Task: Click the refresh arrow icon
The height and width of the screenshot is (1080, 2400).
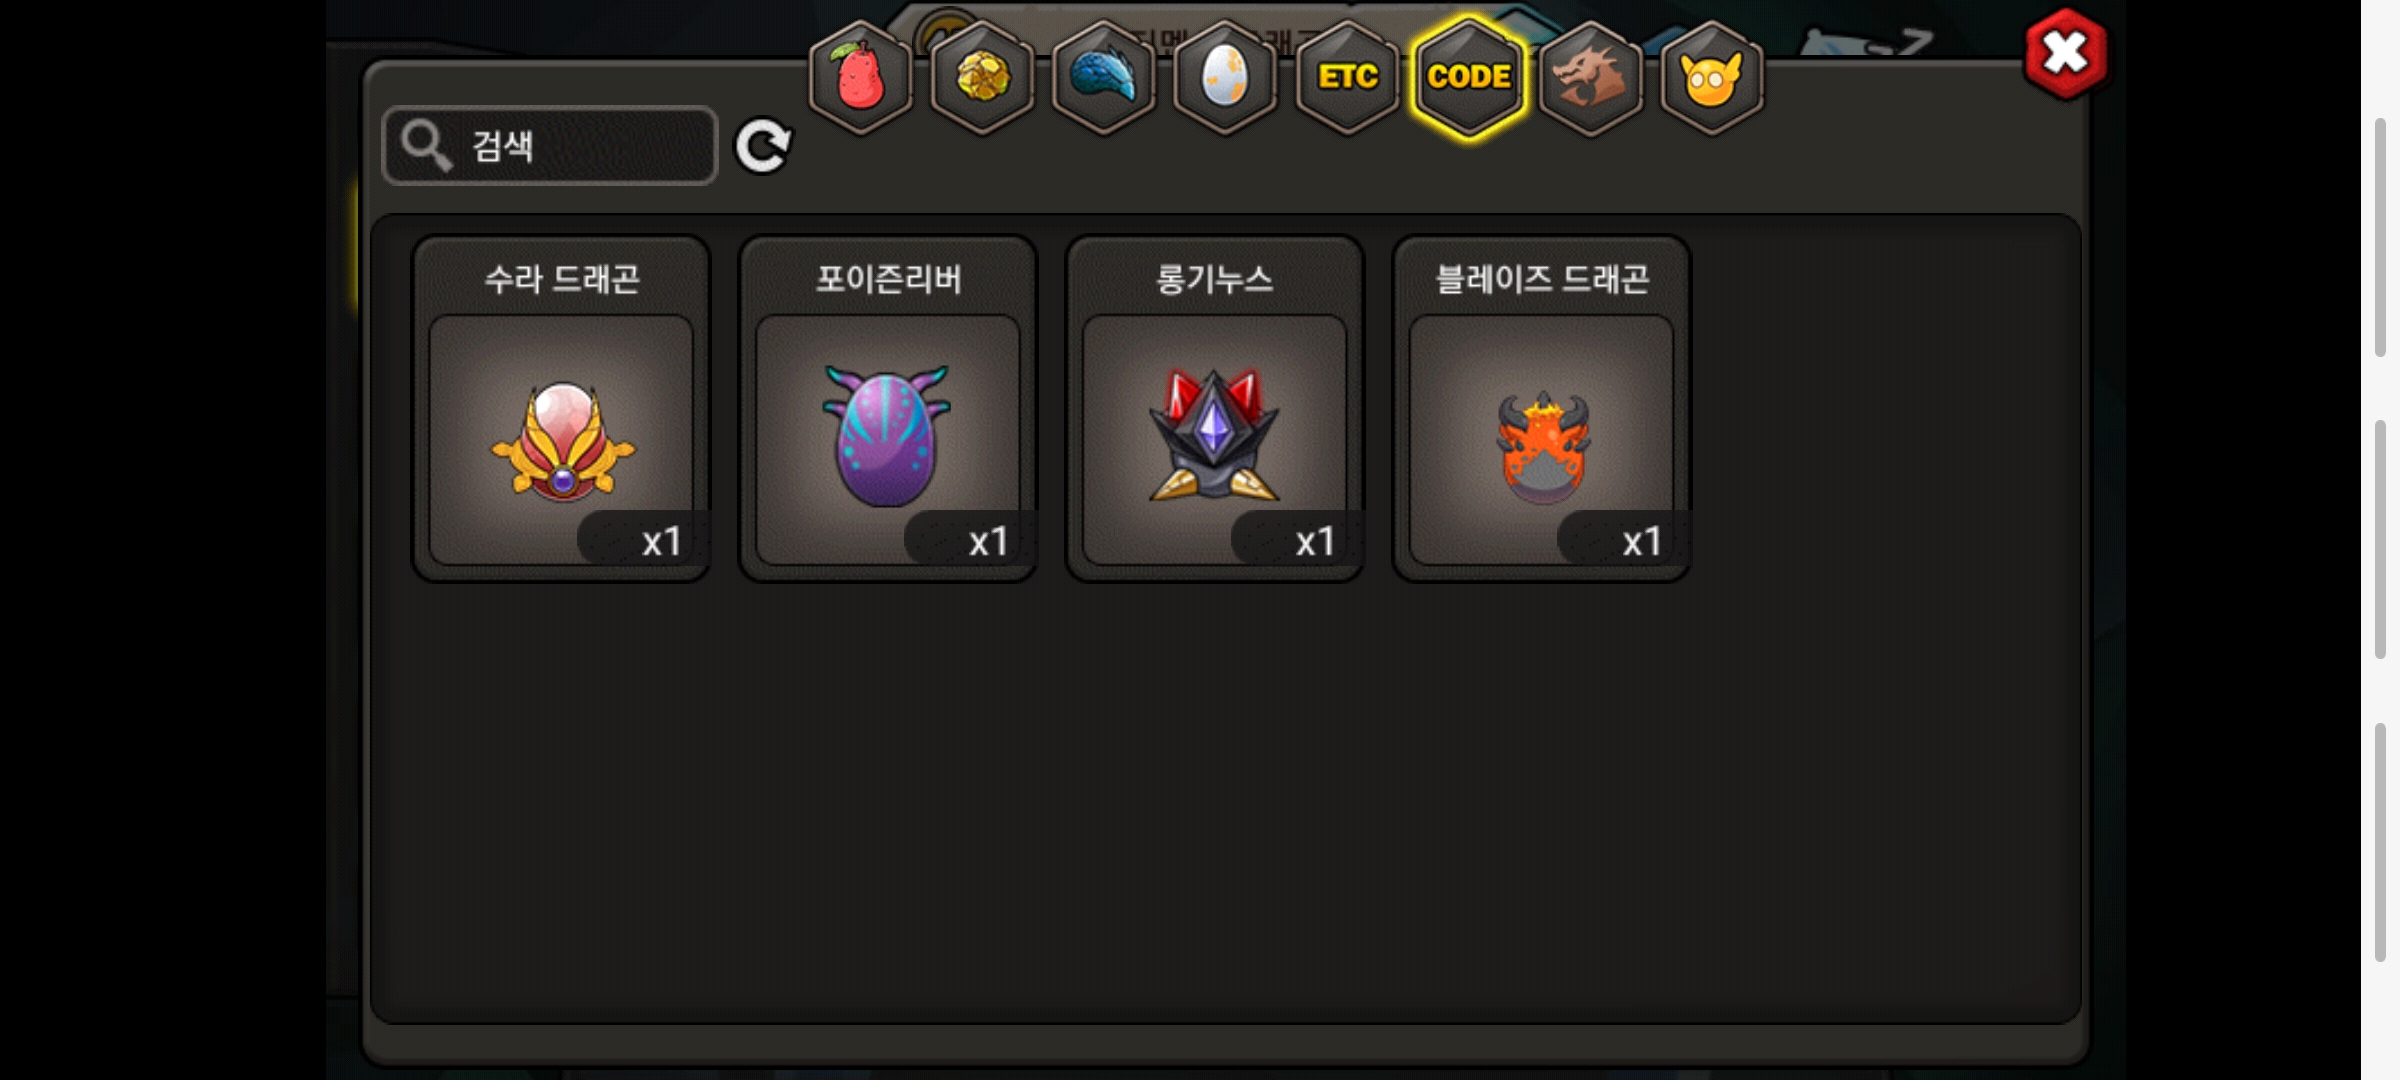Action: [x=763, y=147]
